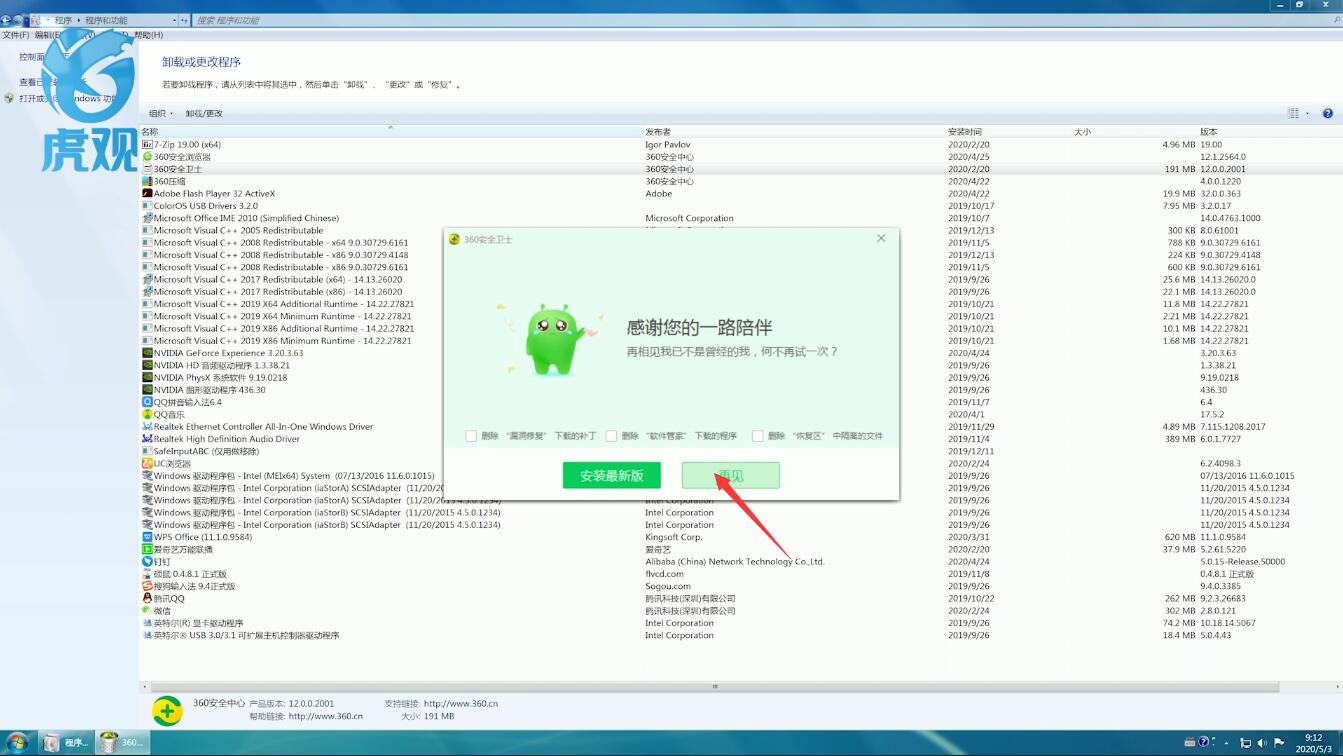
Task: Check 删除“漏洞修复”下载的补丁 box
Action: click(x=471, y=436)
